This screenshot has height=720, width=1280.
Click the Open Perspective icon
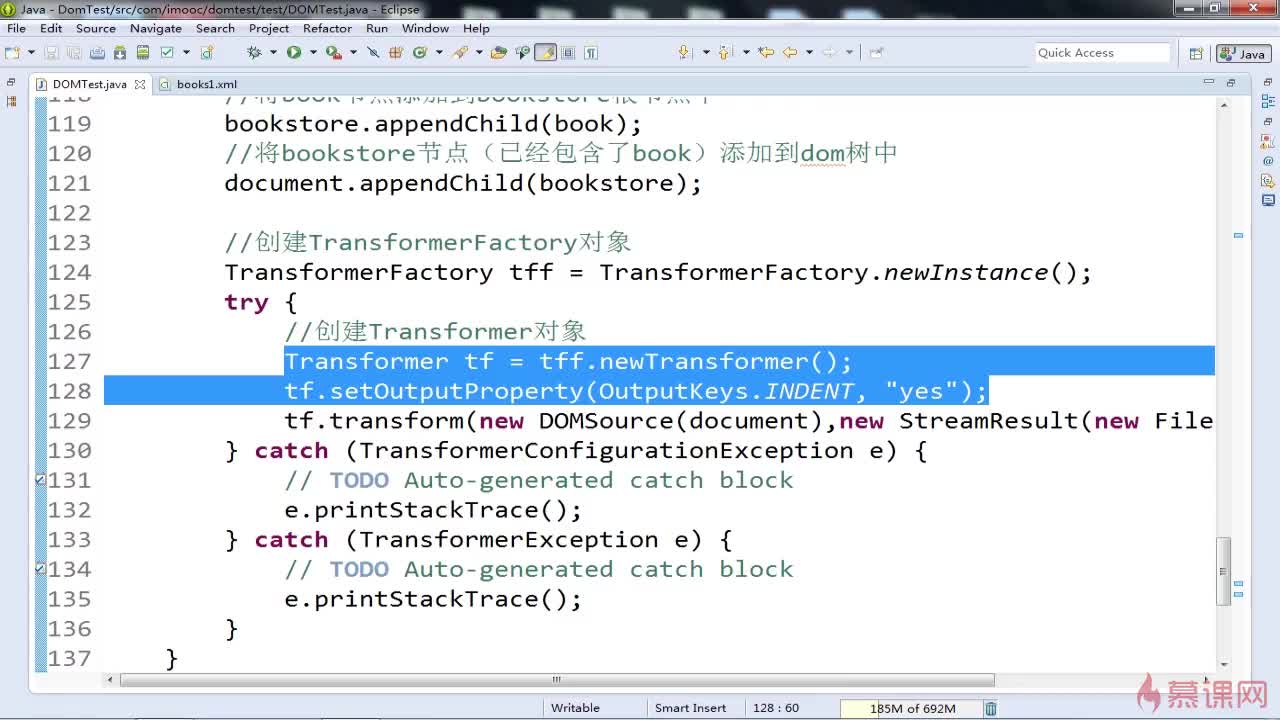1196,53
